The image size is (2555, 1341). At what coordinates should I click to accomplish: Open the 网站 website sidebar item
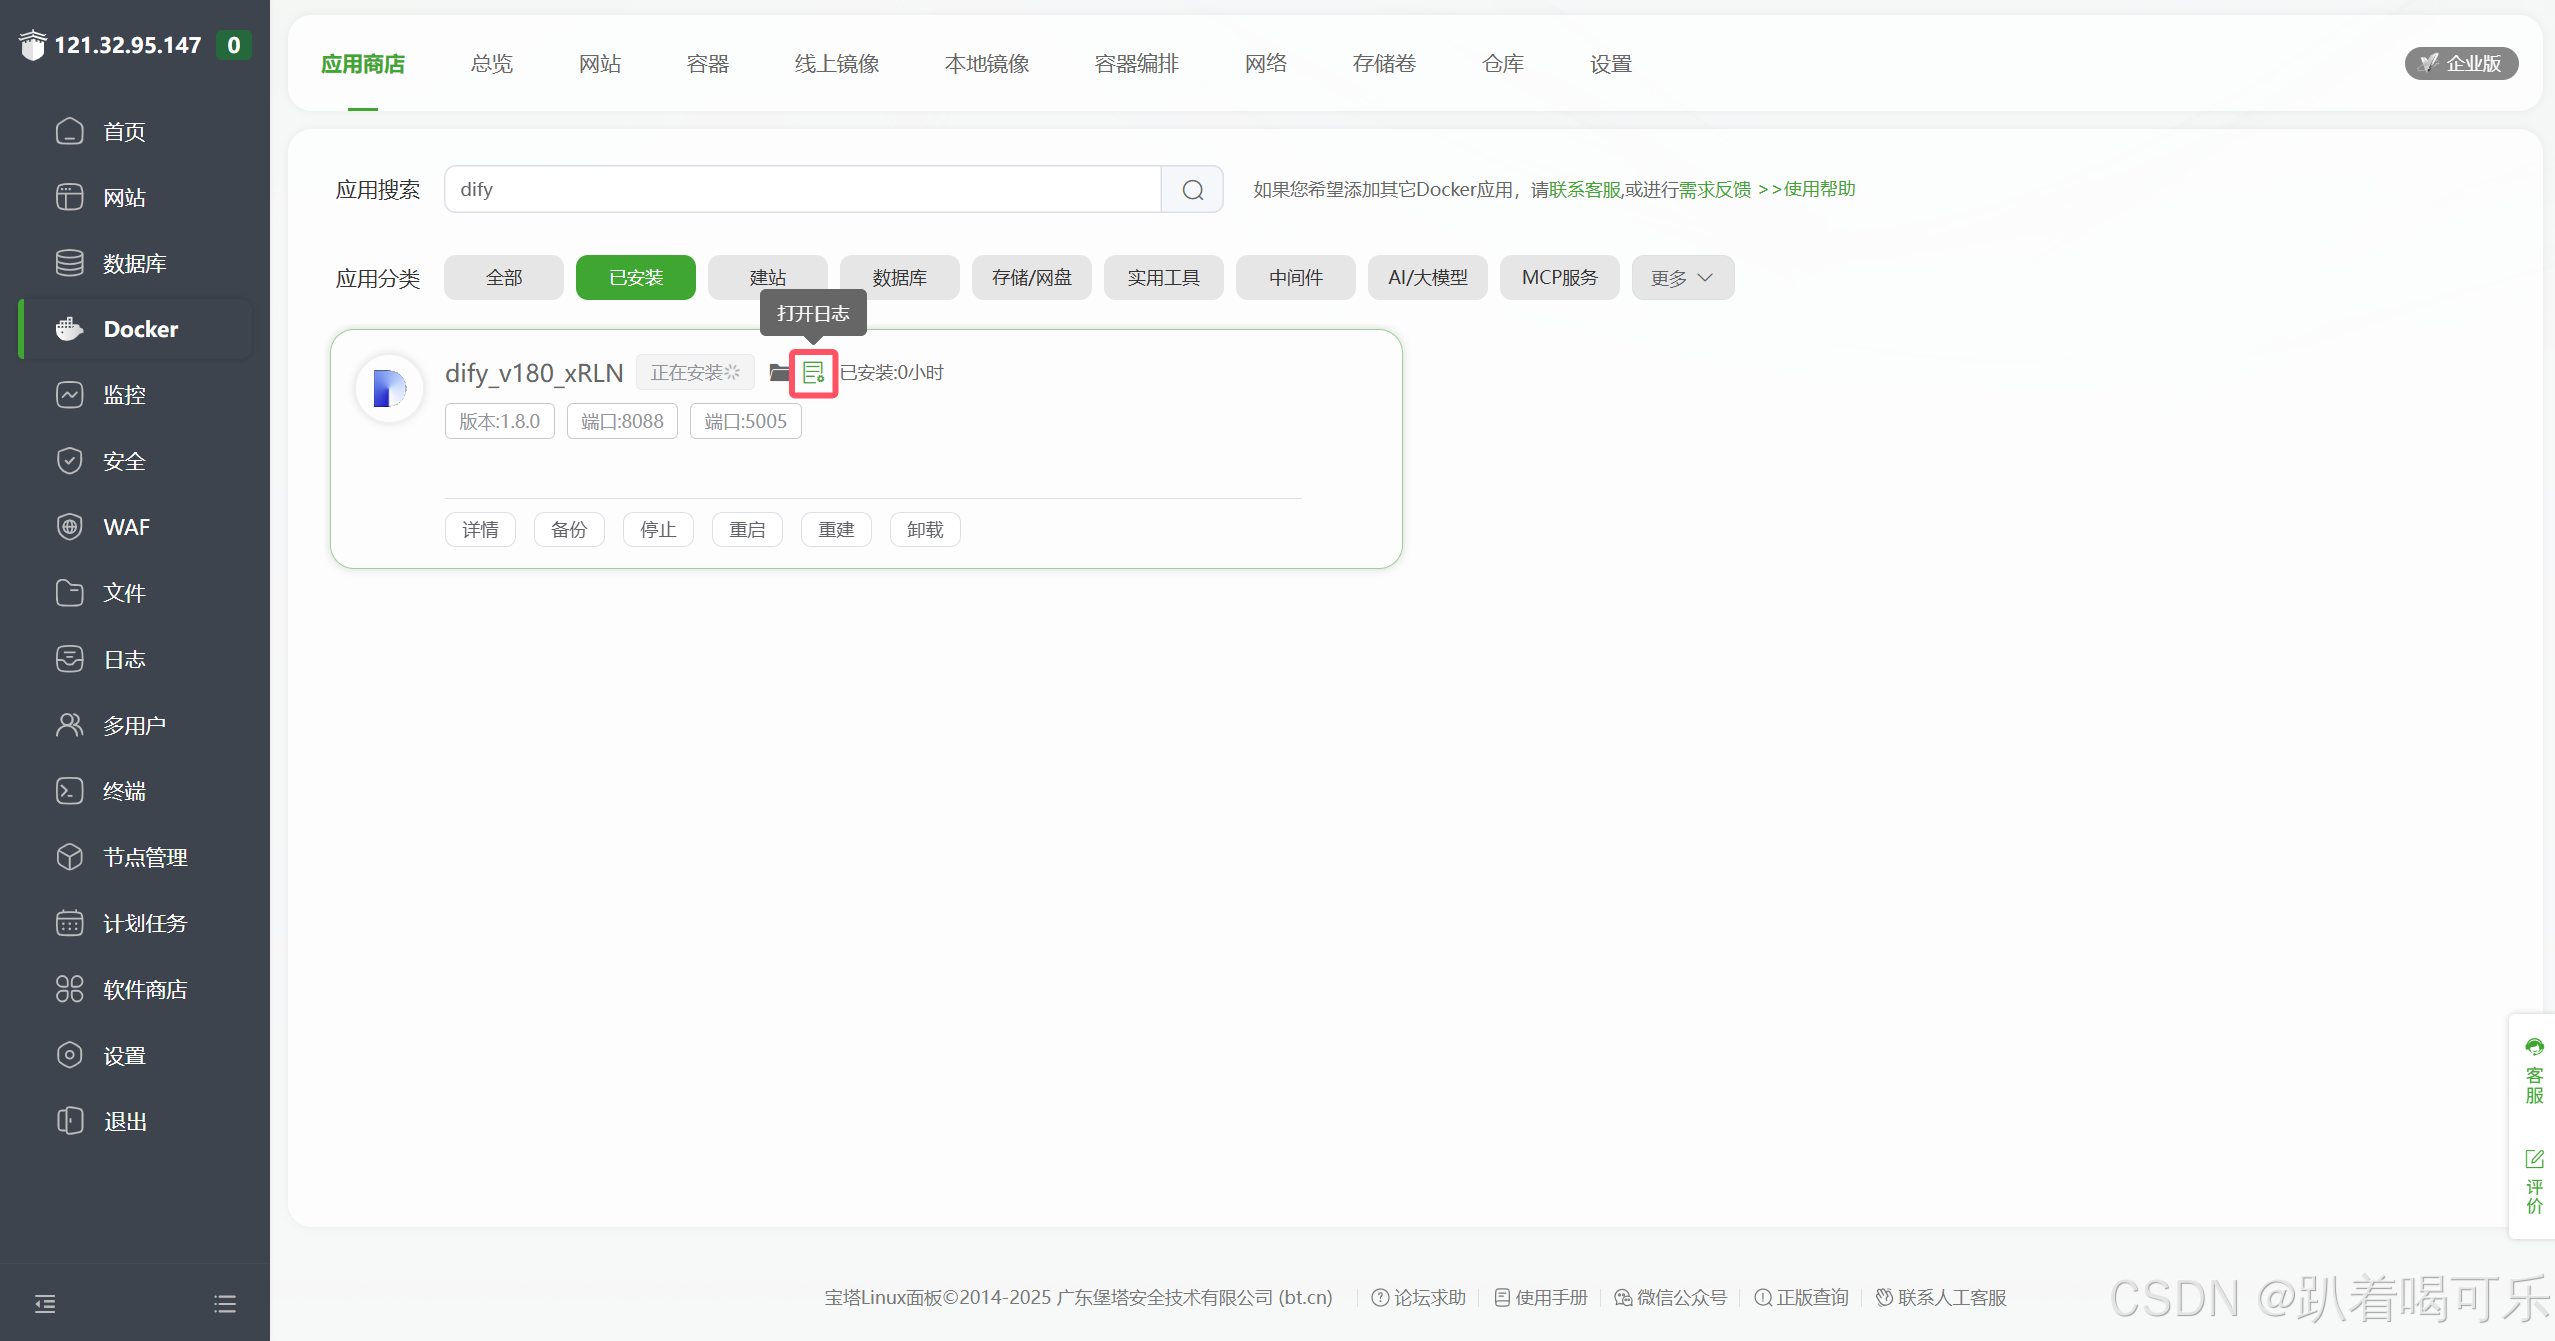point(124,197)
